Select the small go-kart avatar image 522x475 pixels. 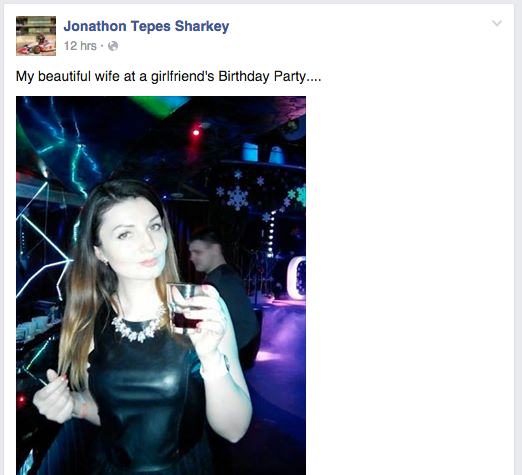point(36,36)
